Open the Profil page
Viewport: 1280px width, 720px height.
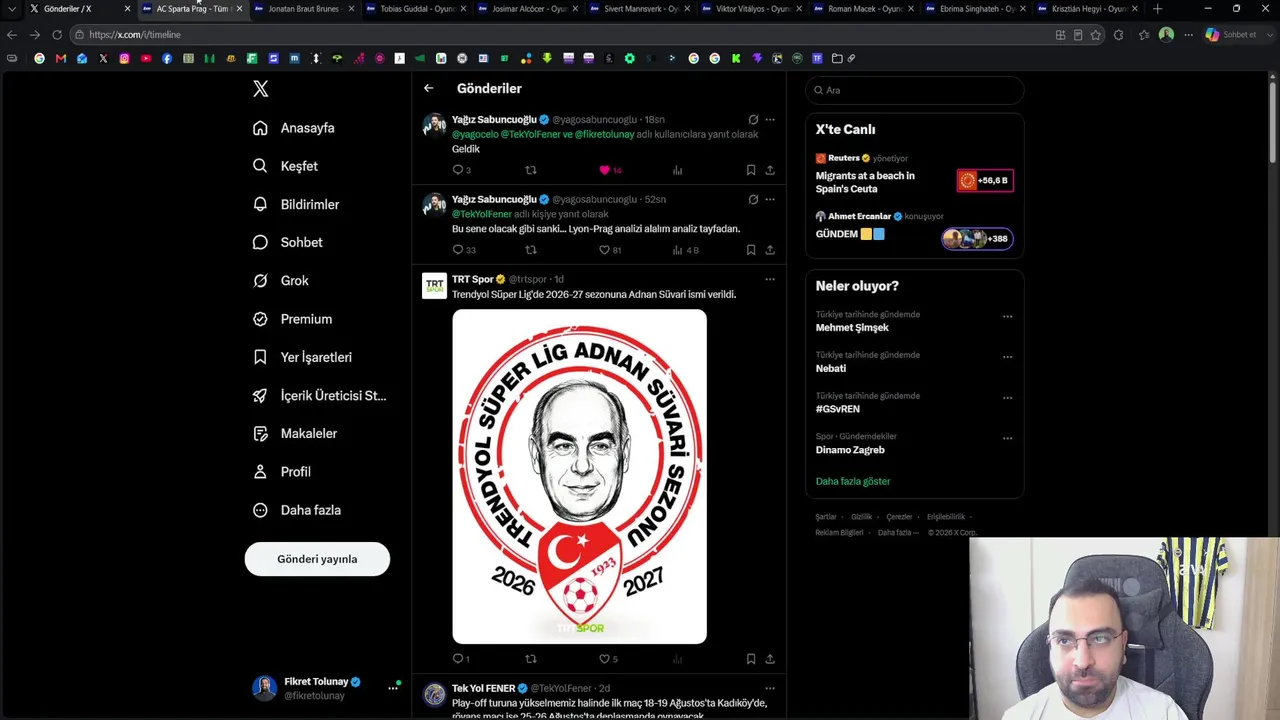point(281,472)
